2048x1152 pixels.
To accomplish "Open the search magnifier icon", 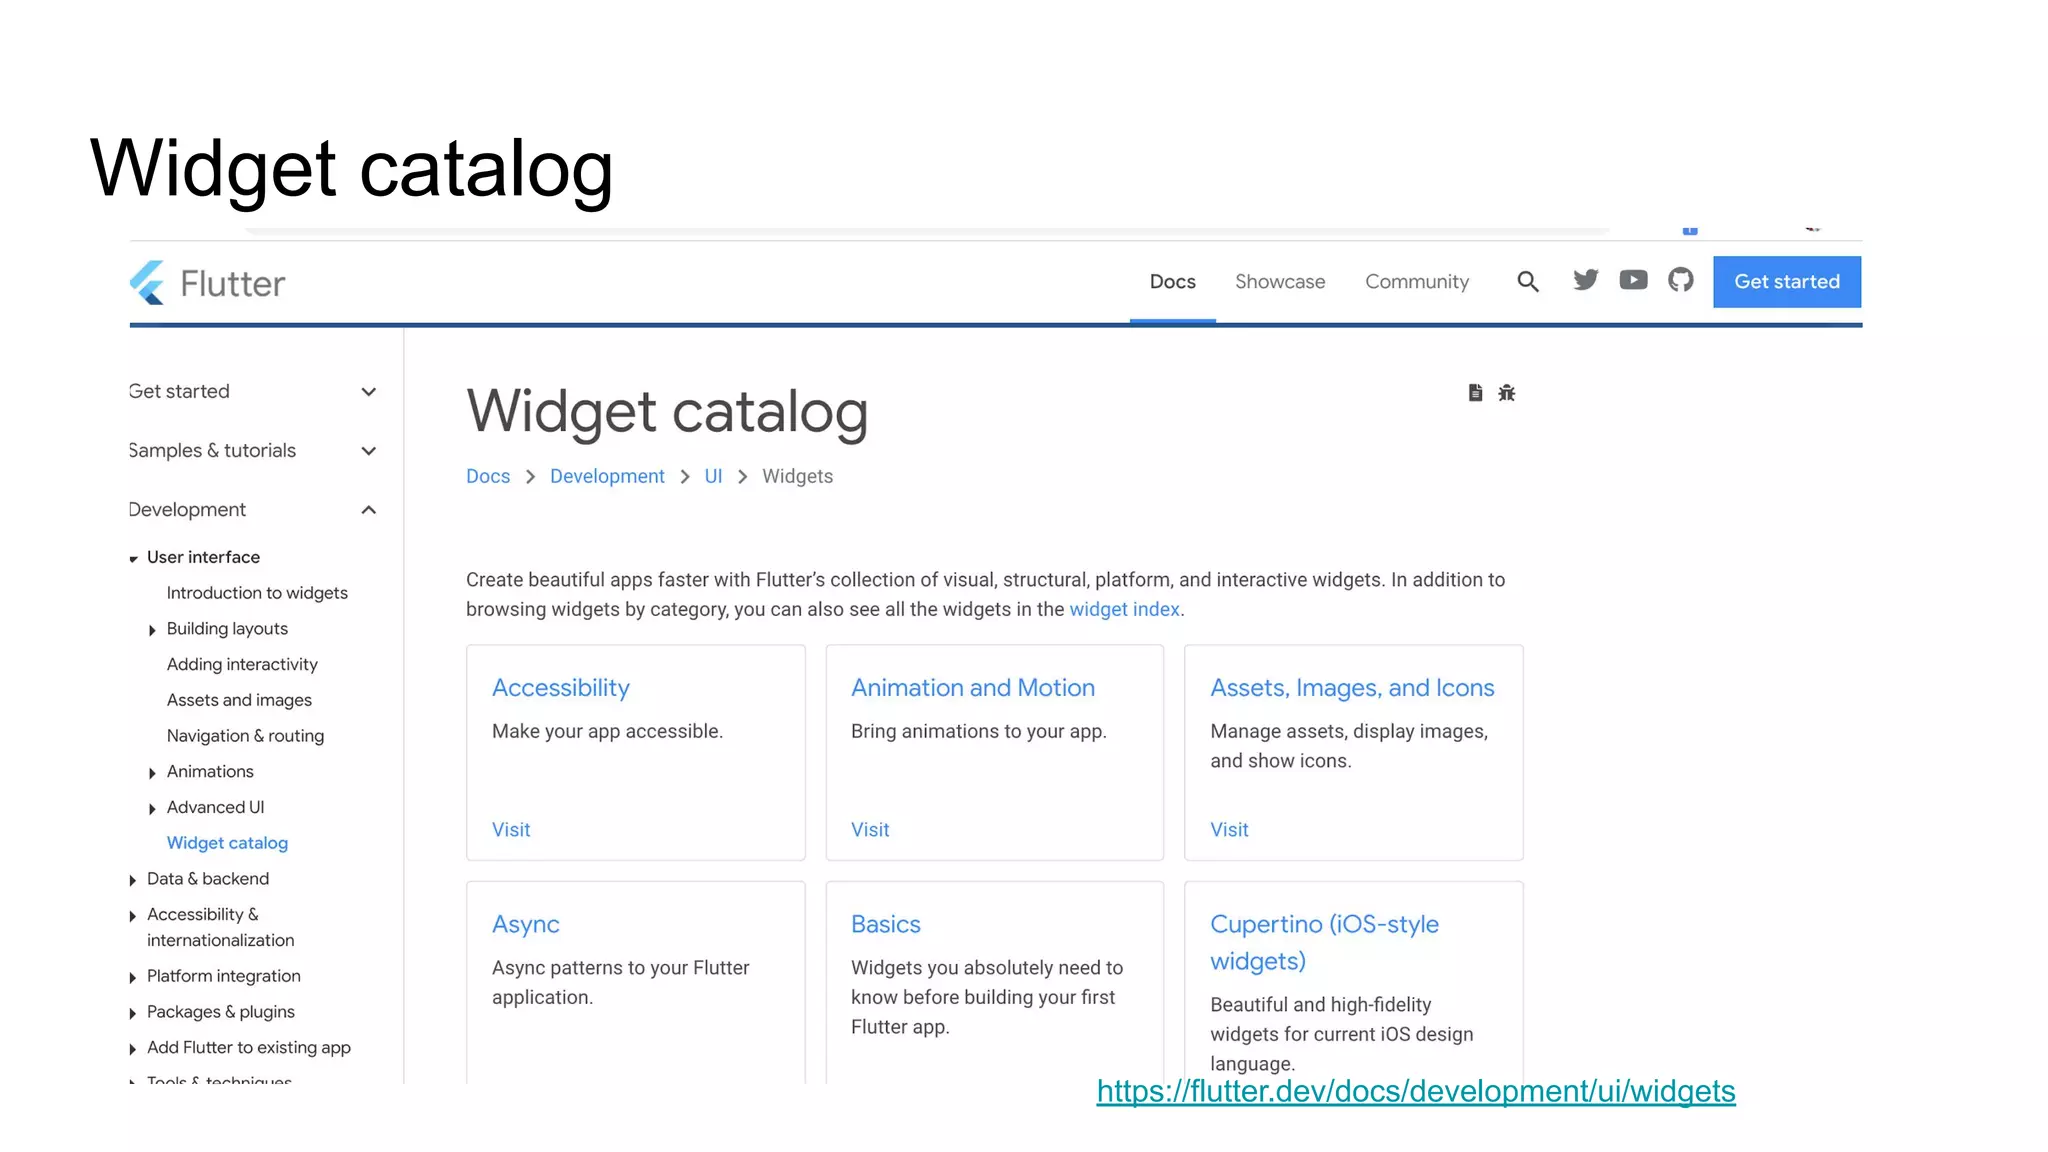I will point(1527,282).
